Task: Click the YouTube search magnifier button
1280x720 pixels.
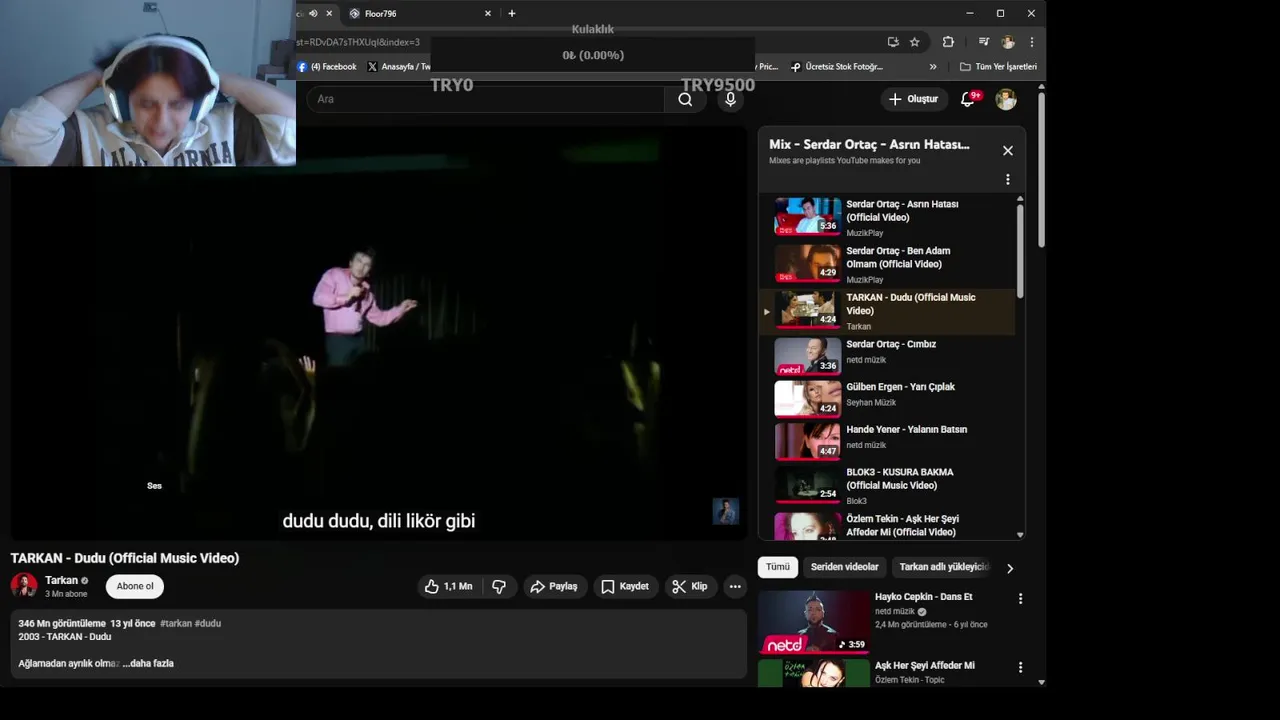Action: (685, 99)
